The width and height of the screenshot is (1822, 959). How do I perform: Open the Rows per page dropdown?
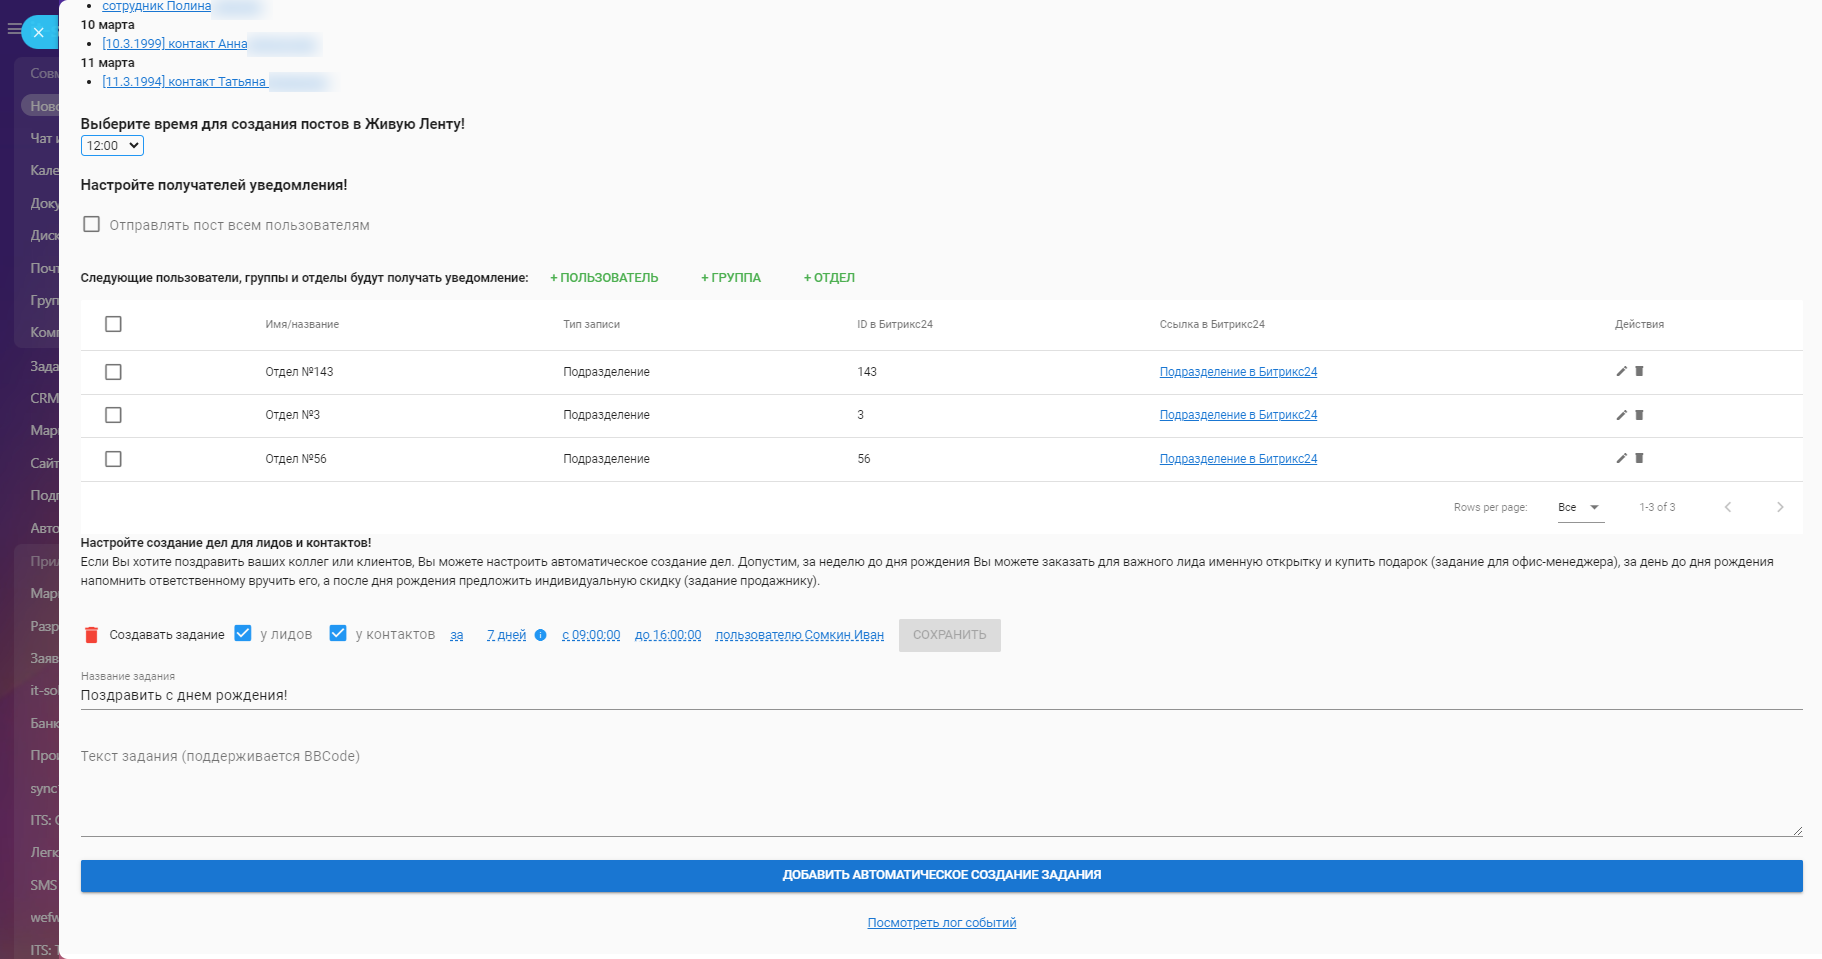(1579, 507)
